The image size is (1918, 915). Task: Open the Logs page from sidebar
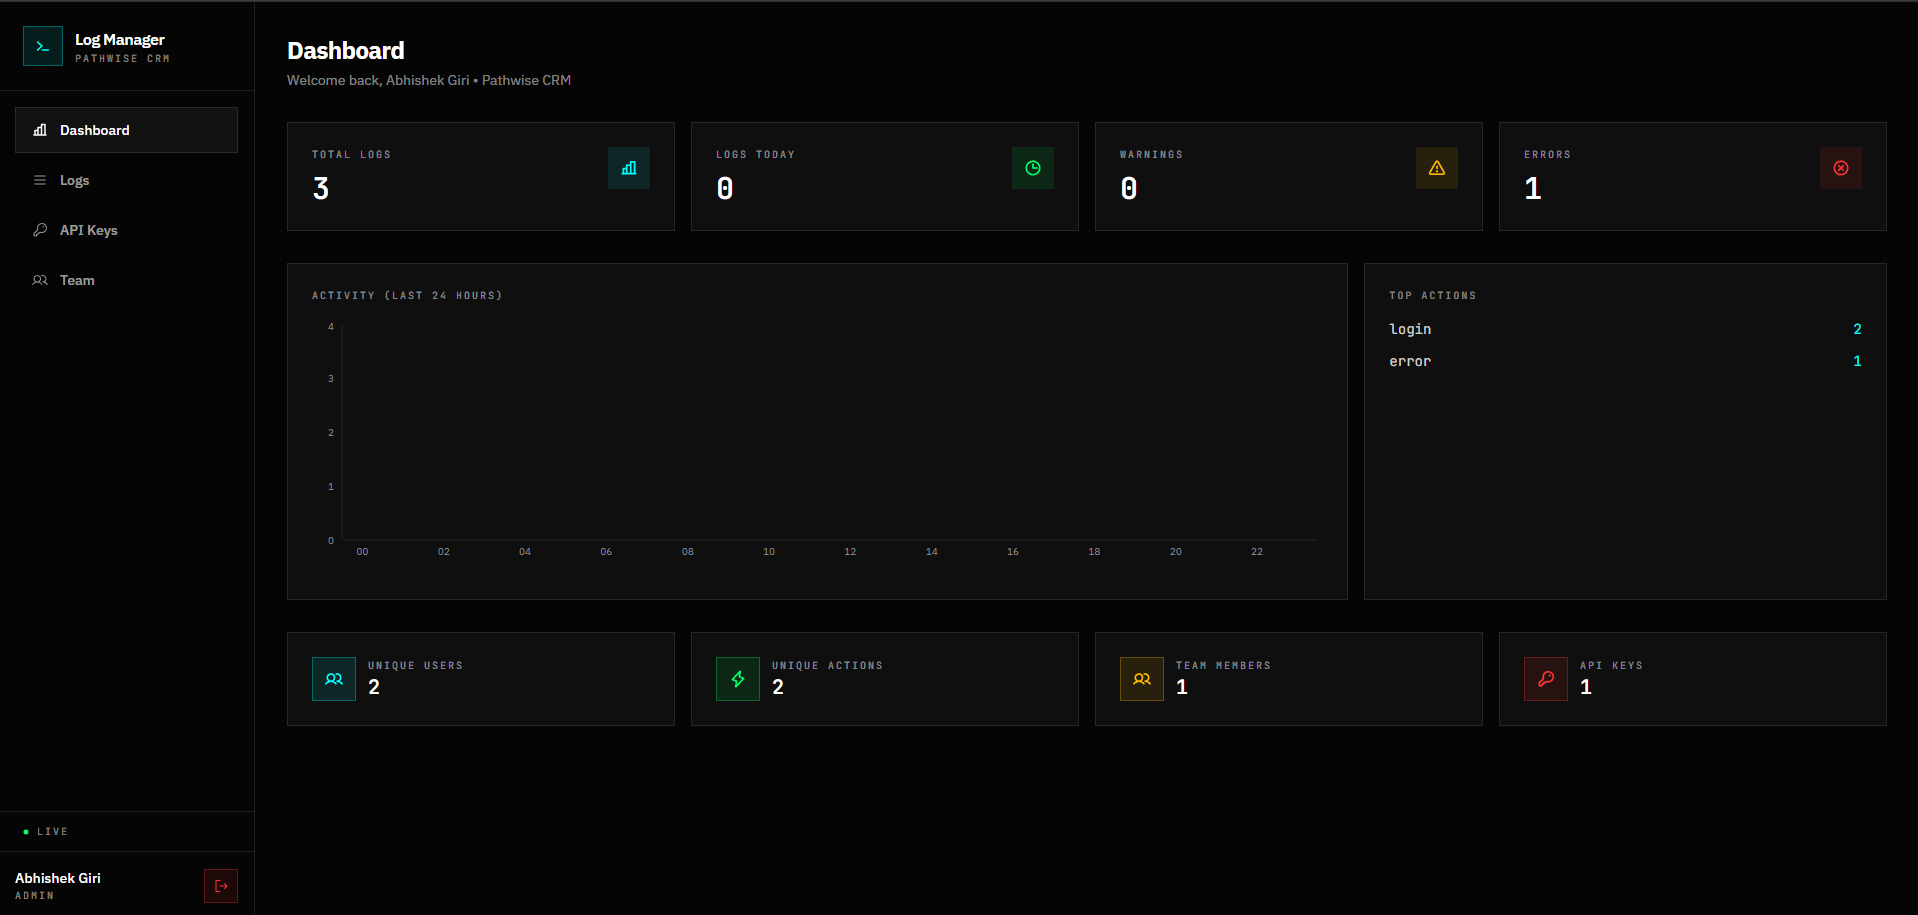(x=73, y=180)
